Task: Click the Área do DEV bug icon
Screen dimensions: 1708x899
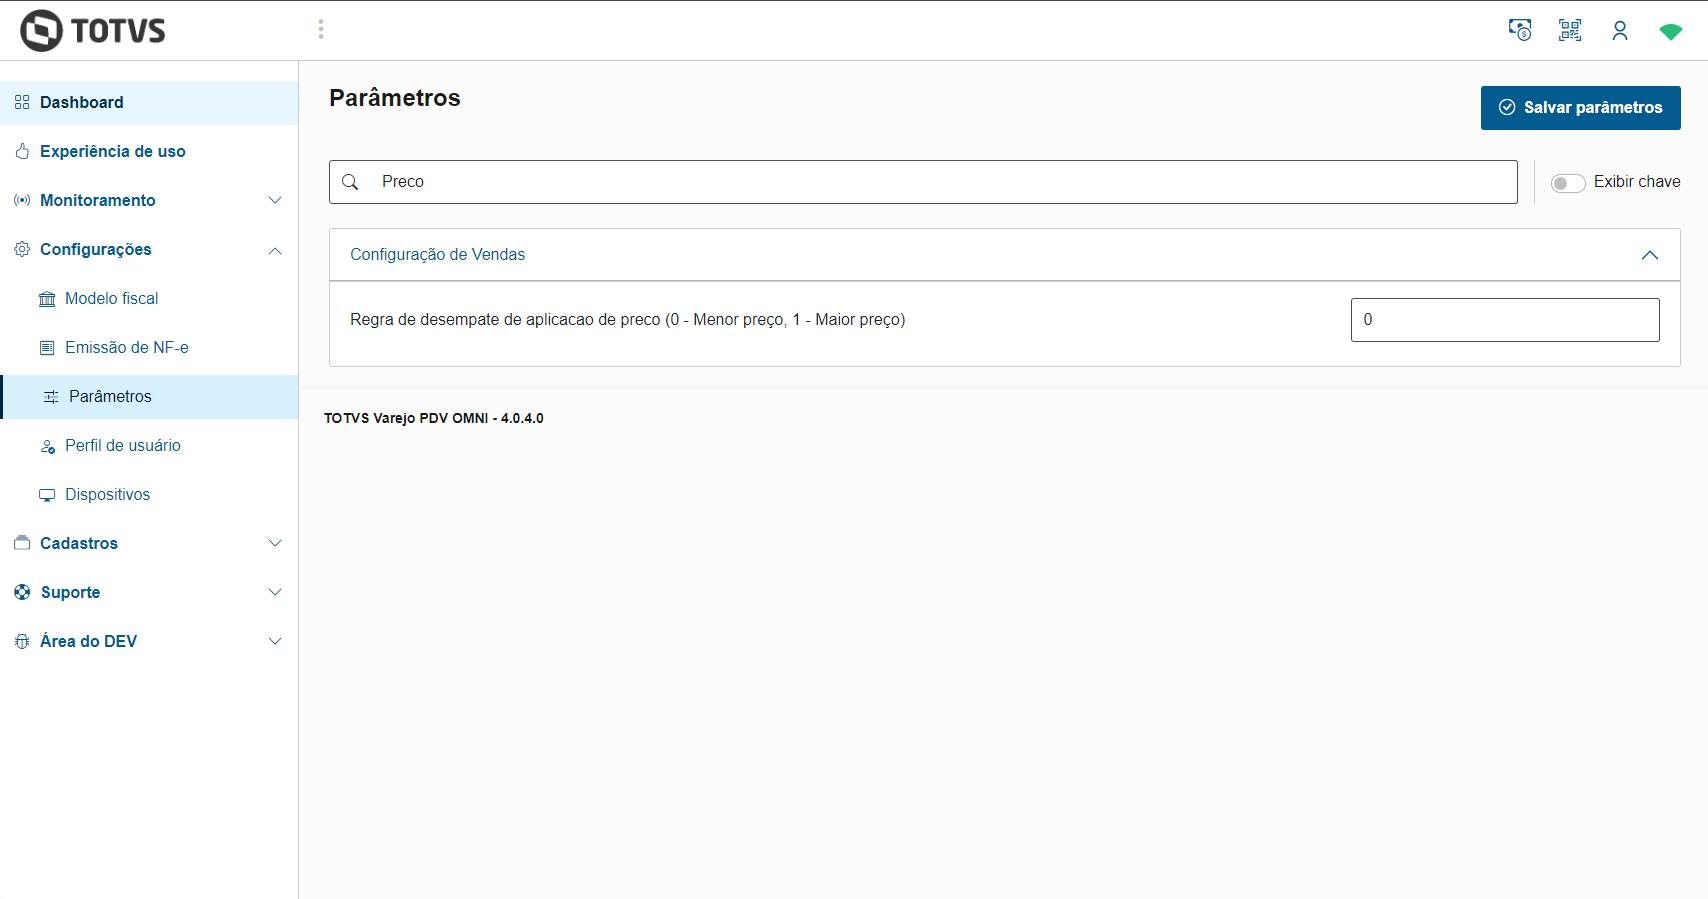Action: 22,641
